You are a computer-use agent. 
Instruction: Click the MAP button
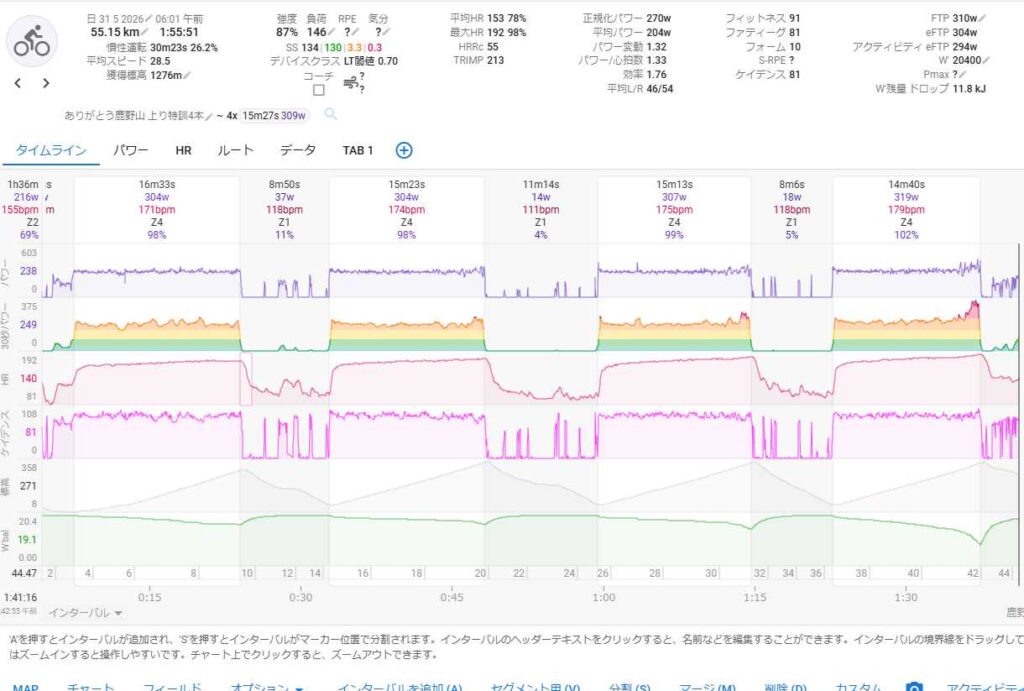click(25, 687)
